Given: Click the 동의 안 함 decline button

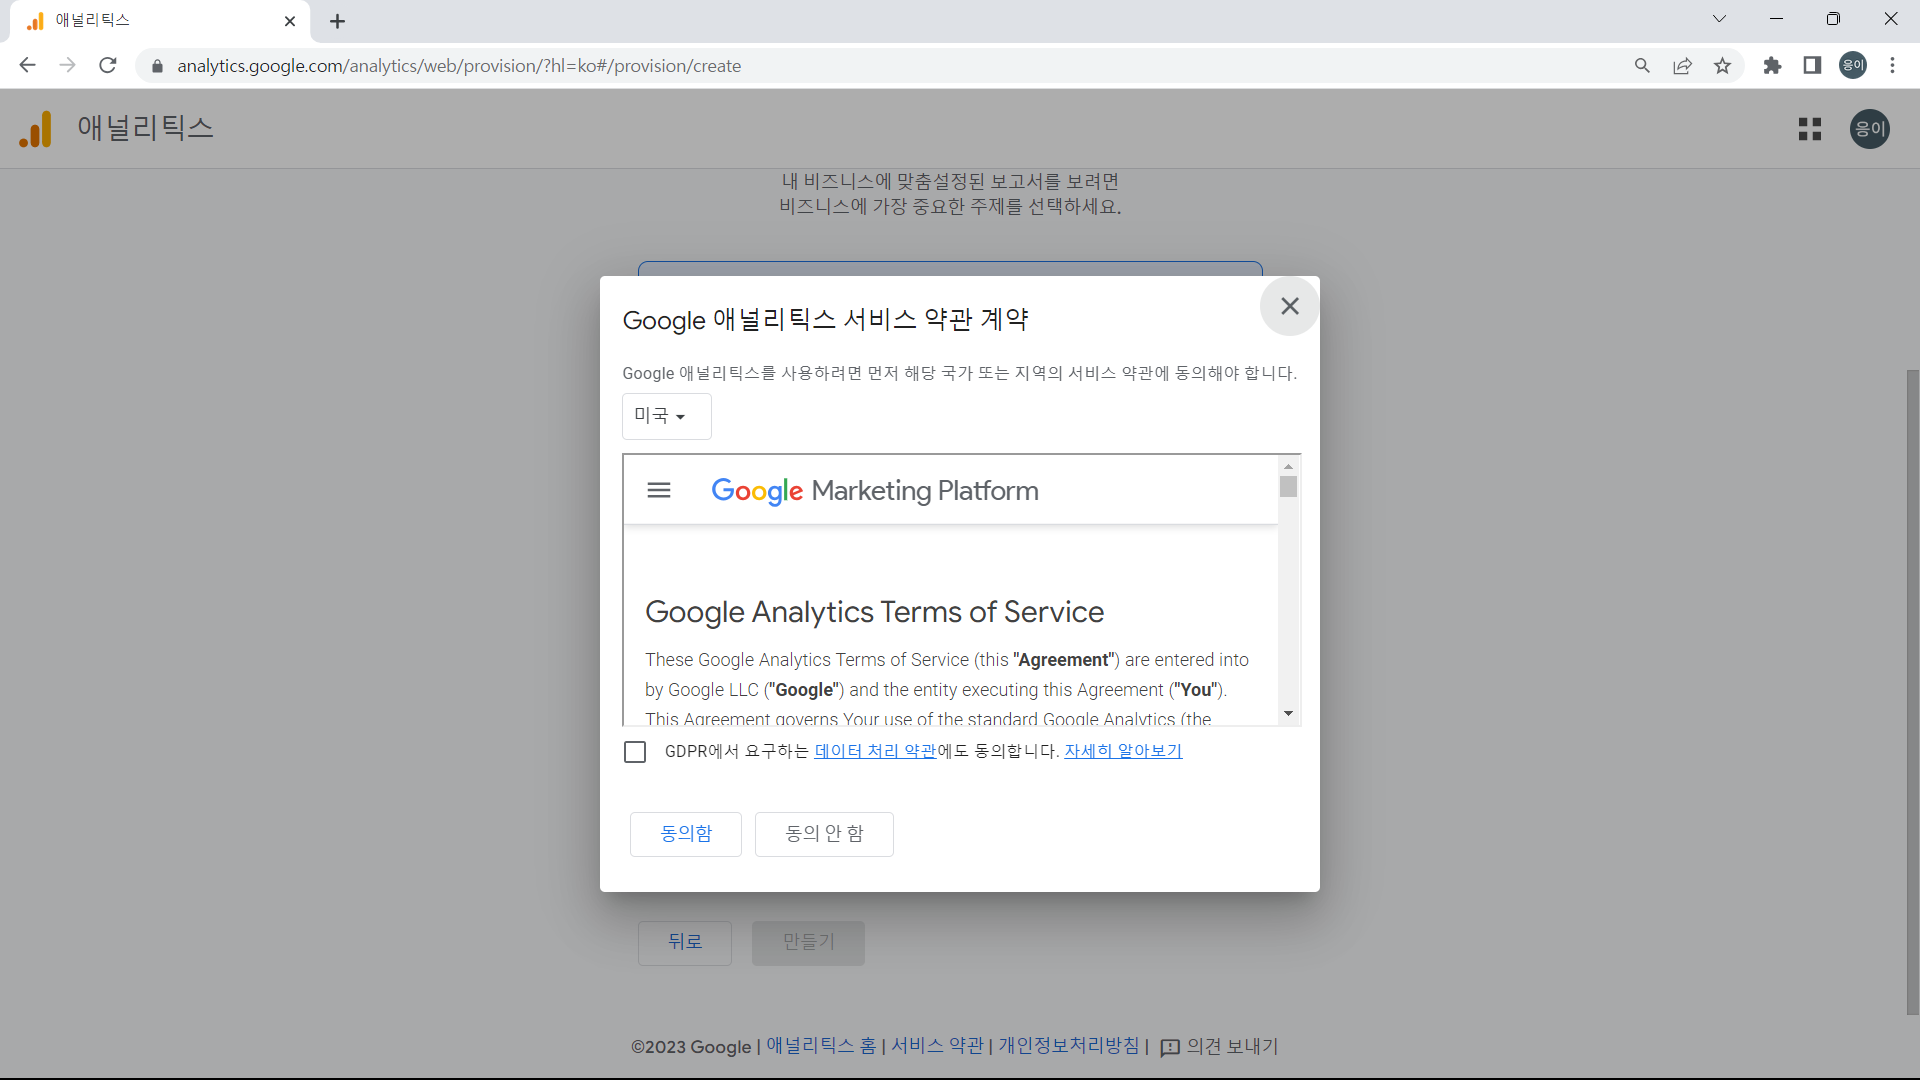Looking at the screenshot, I should (x=823, y=833).
